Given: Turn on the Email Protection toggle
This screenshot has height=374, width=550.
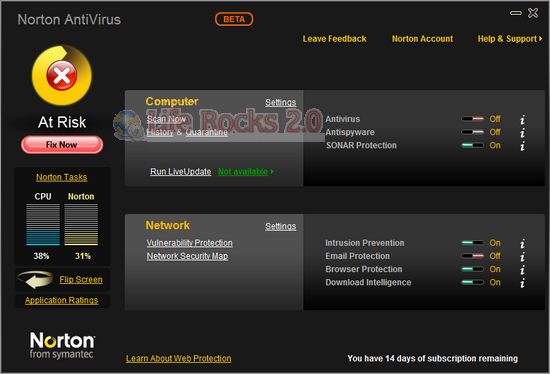Looking at the screenshot, I should [x=472, y=256].
